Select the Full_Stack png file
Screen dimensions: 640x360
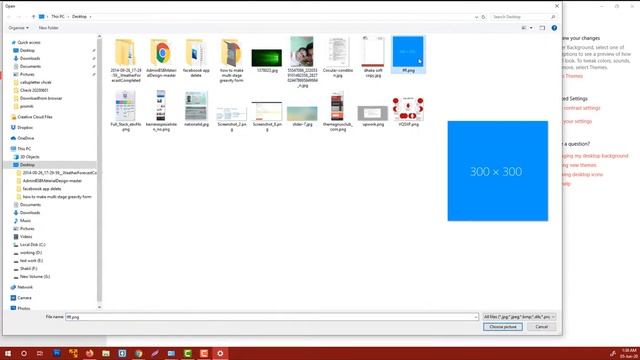tap(125, 111)
